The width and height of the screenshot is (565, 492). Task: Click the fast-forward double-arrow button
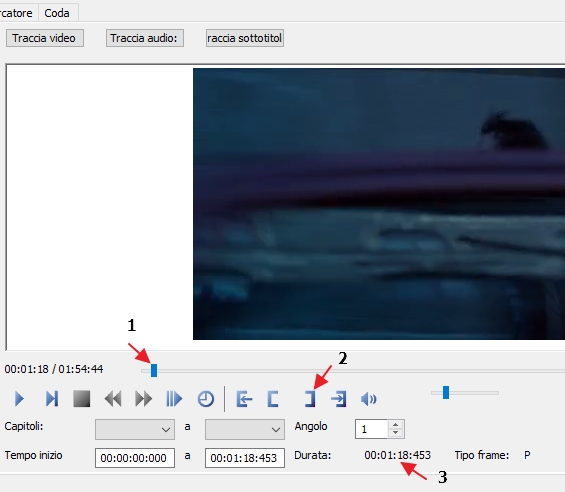point(143,399)
